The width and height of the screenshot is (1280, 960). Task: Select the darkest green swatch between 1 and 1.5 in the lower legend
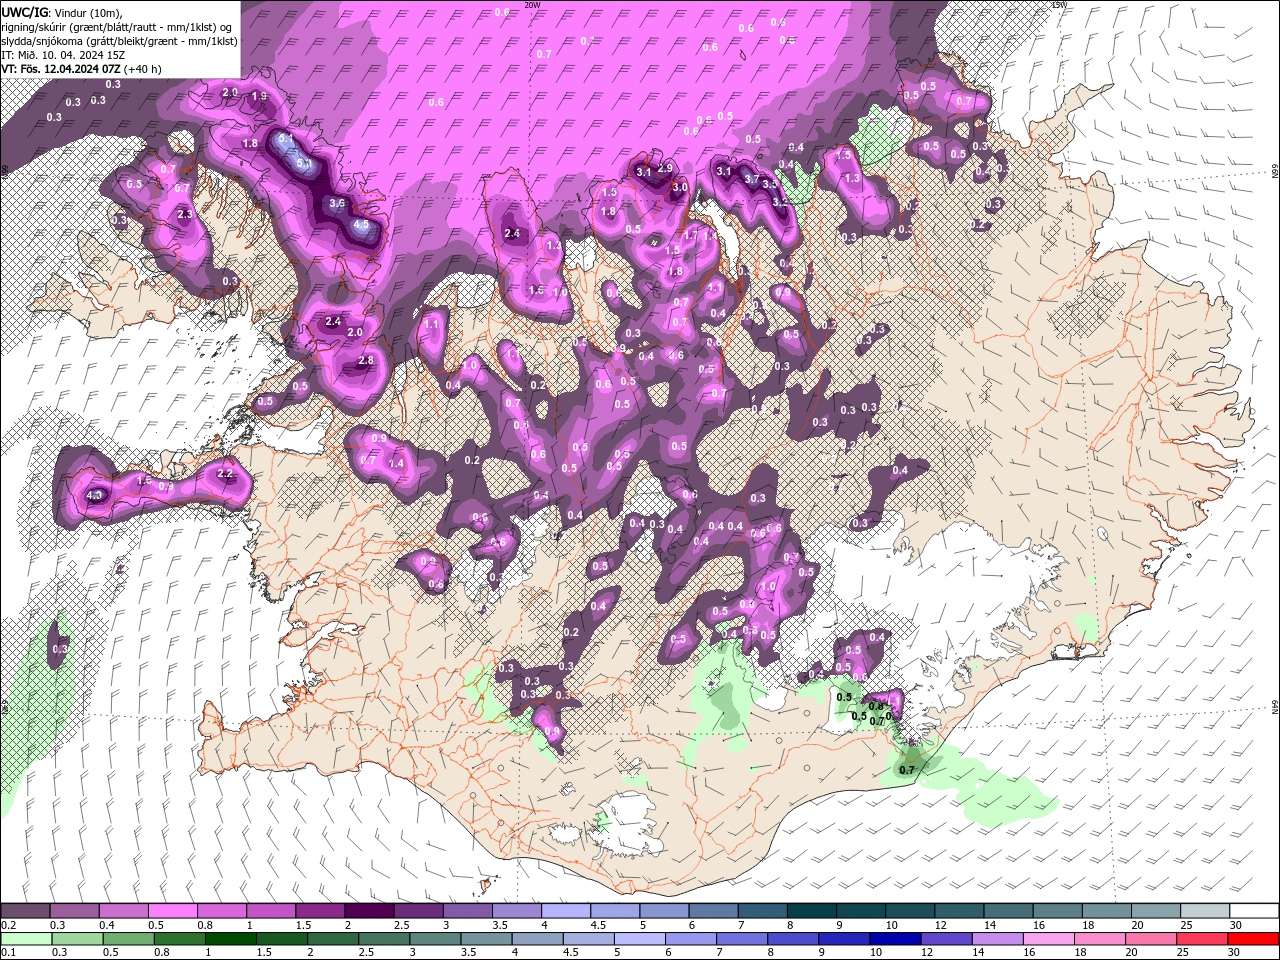(x=231, y=939)
